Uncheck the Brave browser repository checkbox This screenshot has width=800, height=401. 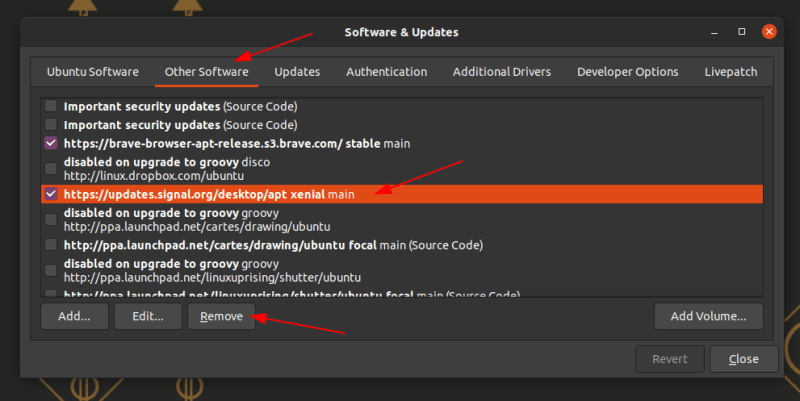click(51, 144)
